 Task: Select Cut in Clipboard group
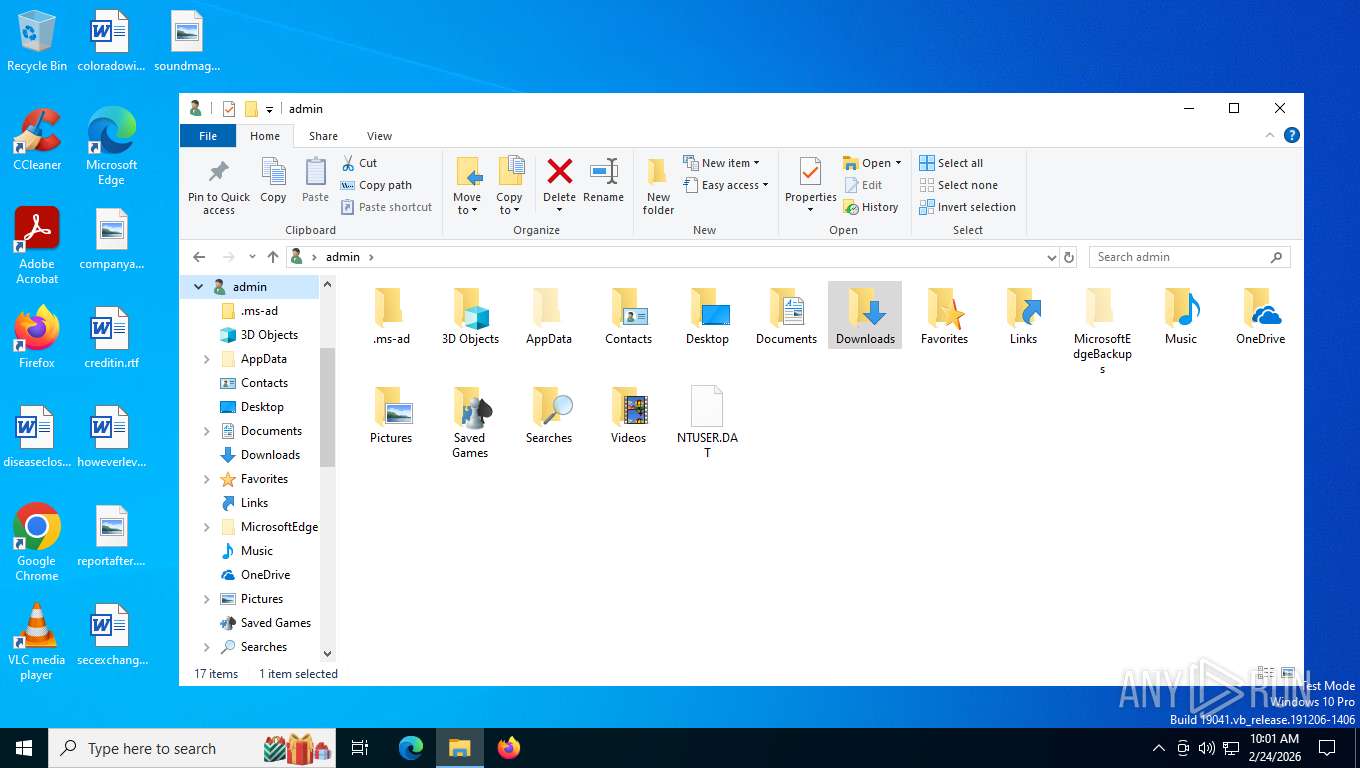[359, 163]
